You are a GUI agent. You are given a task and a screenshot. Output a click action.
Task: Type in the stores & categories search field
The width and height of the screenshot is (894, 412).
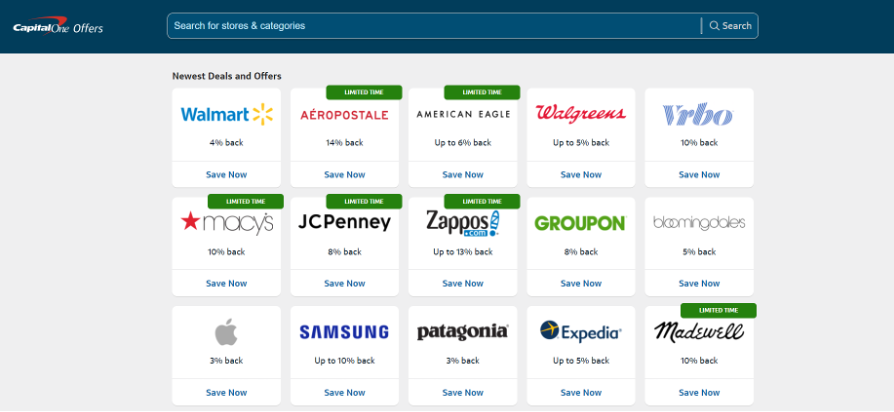[432, 26]
